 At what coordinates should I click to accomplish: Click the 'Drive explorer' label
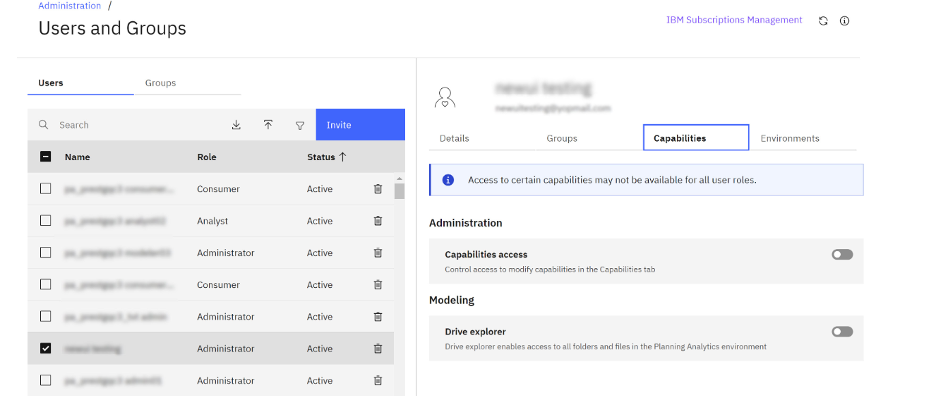click(x=475, y=332)
